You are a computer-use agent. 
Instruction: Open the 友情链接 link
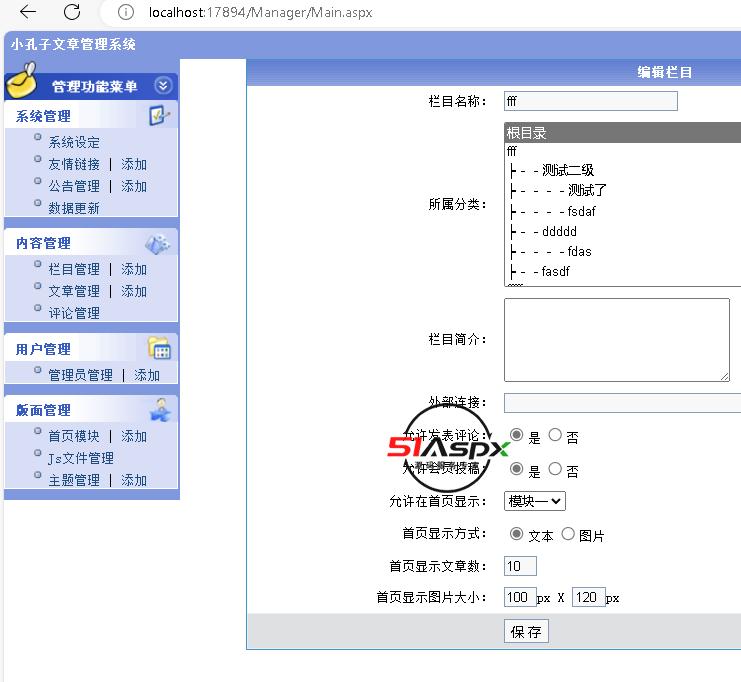tap(74, 164)
